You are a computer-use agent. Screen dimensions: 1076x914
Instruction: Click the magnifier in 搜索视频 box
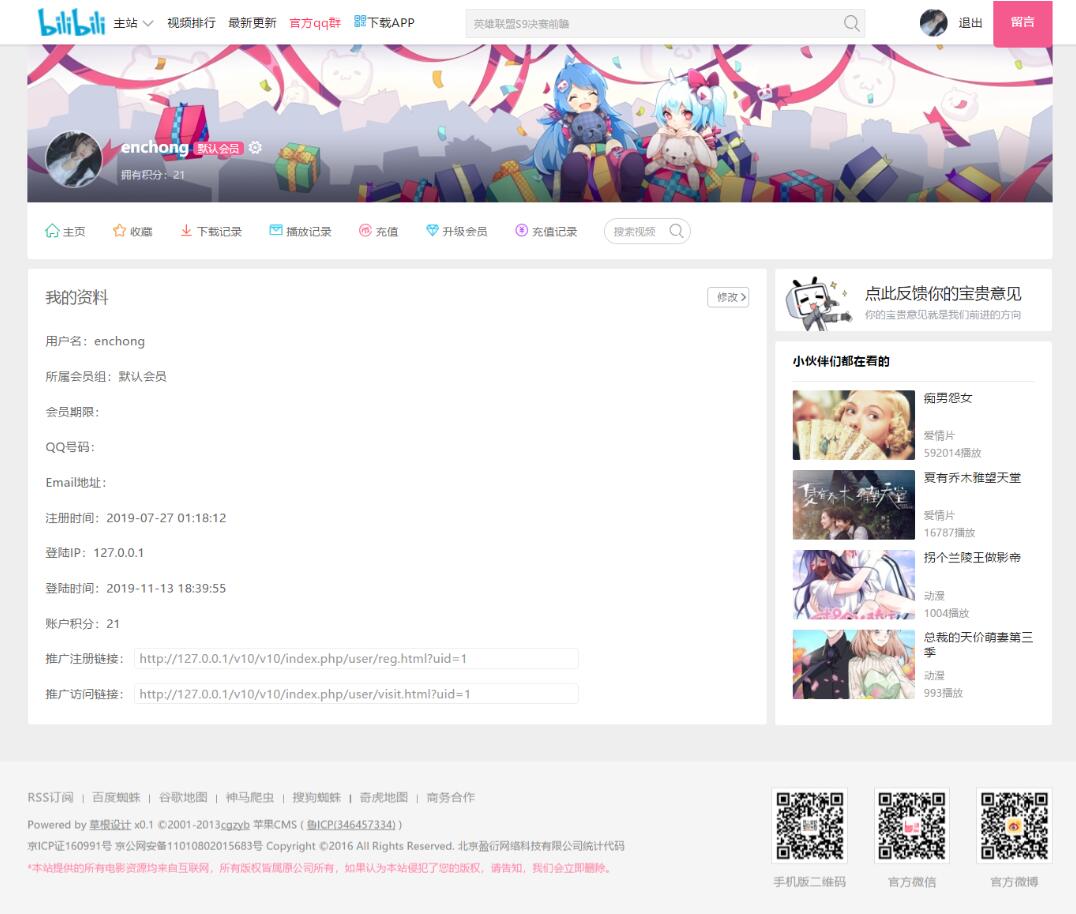click(676, 231)
